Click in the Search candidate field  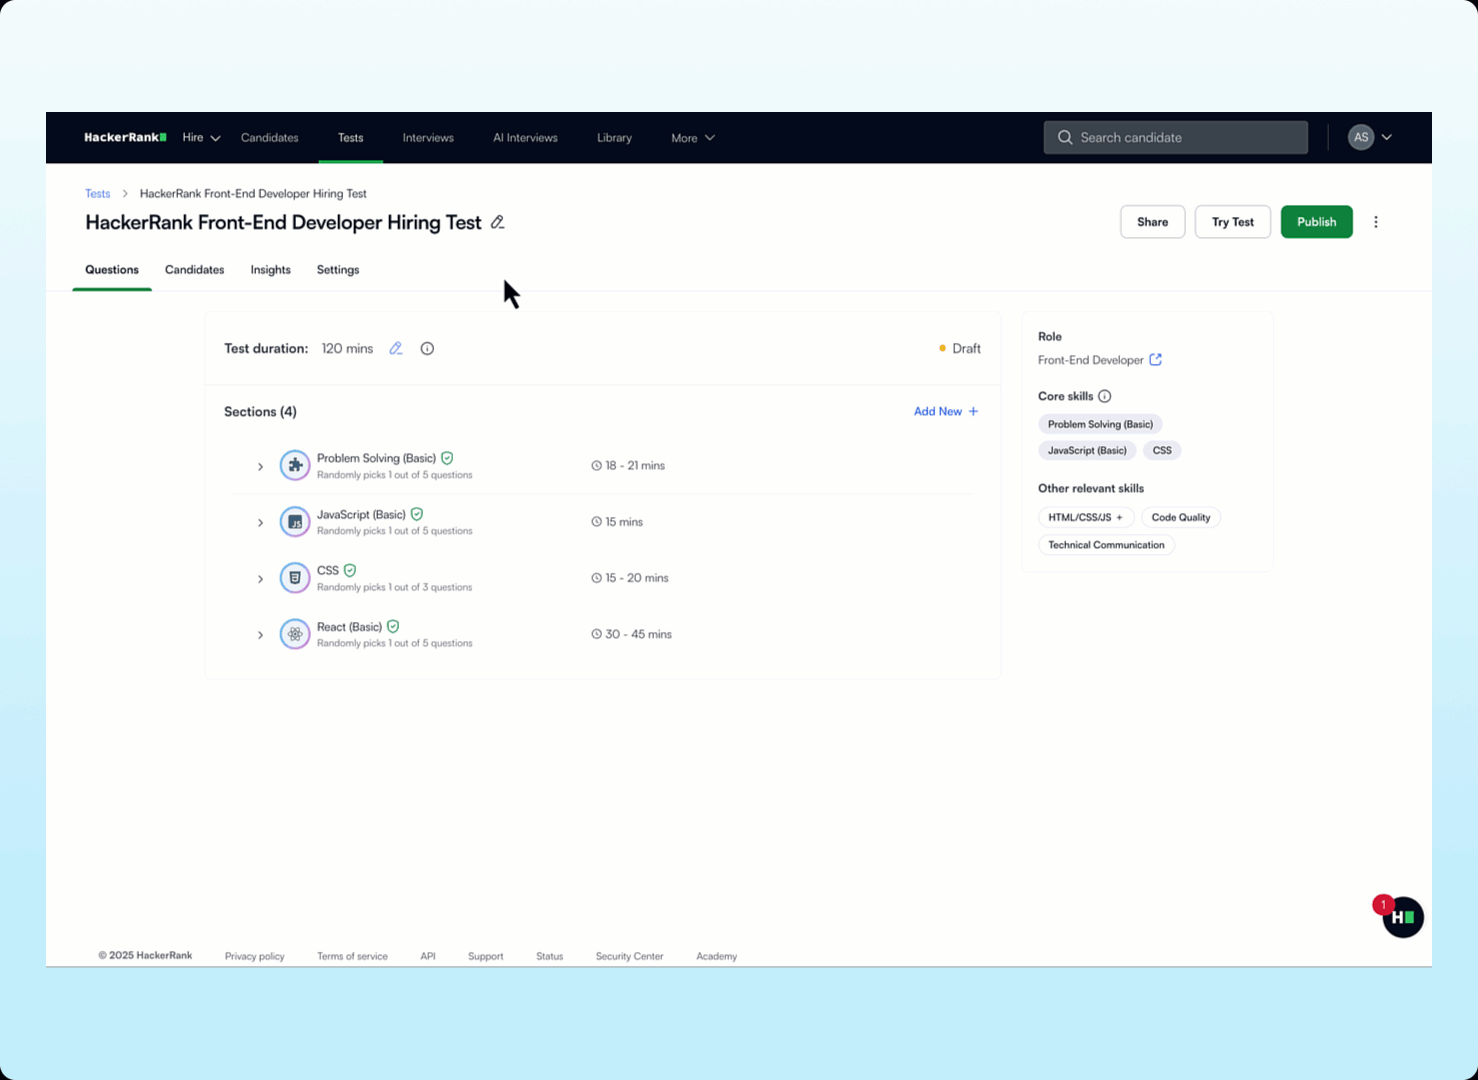pos(1175,137)
